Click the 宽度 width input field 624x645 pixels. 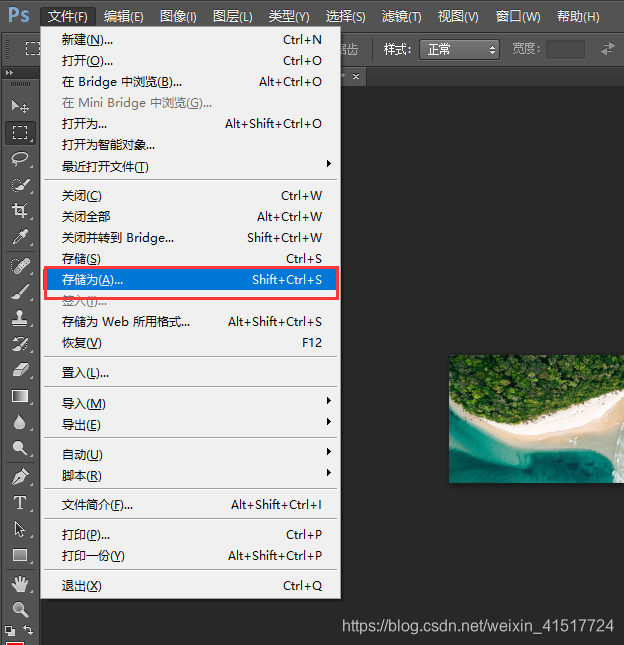(565, 49)
